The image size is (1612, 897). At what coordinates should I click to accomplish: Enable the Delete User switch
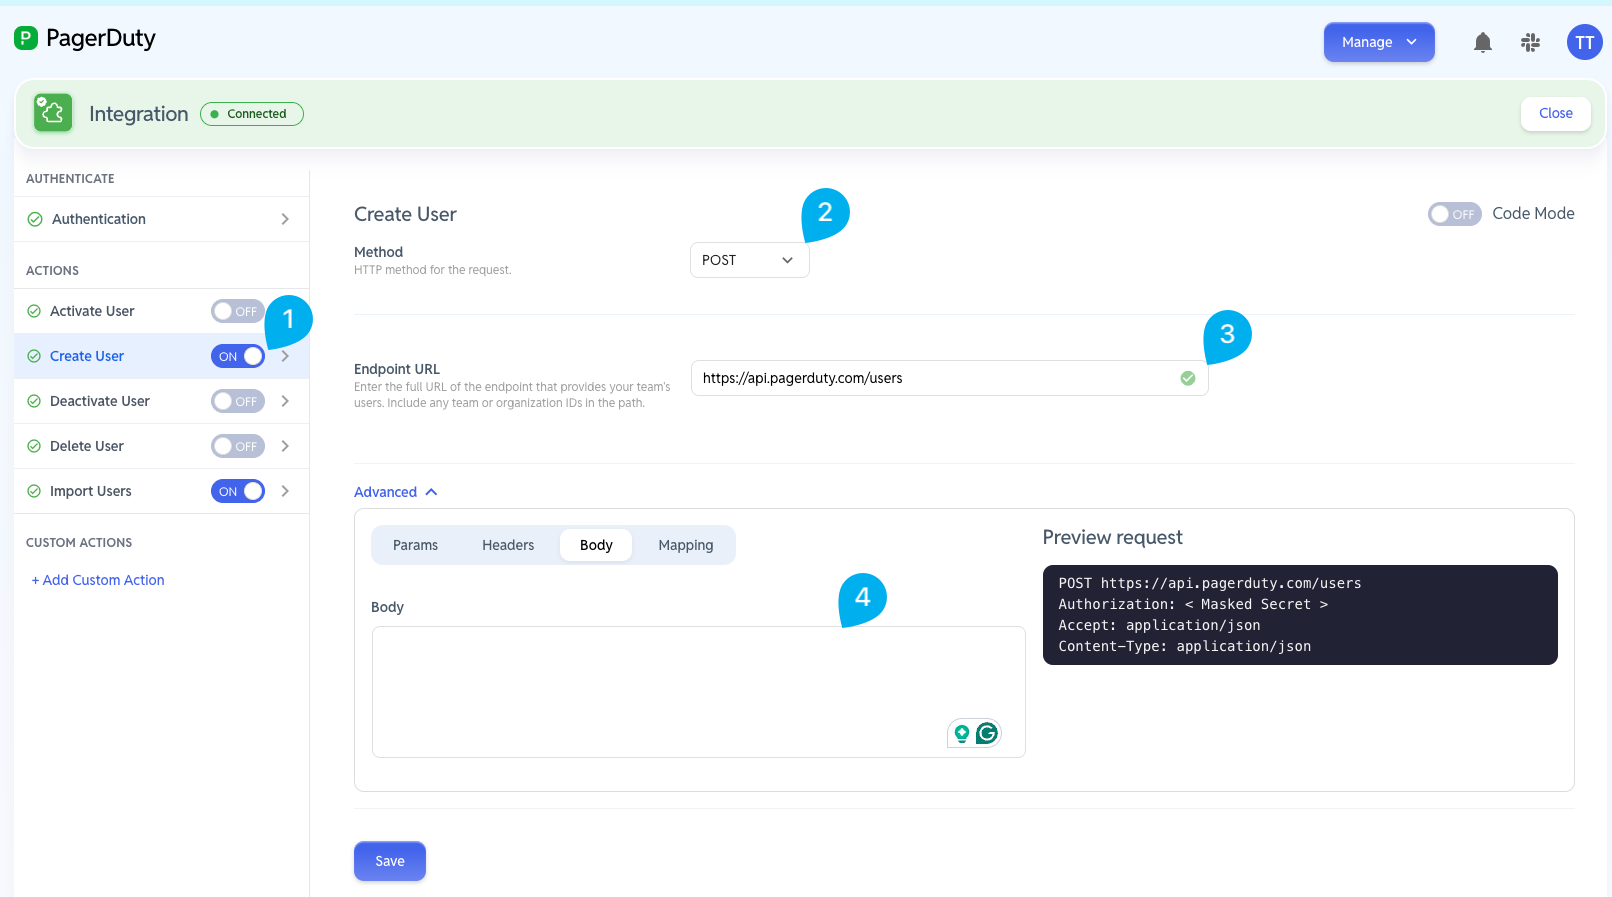pos(238,446)
